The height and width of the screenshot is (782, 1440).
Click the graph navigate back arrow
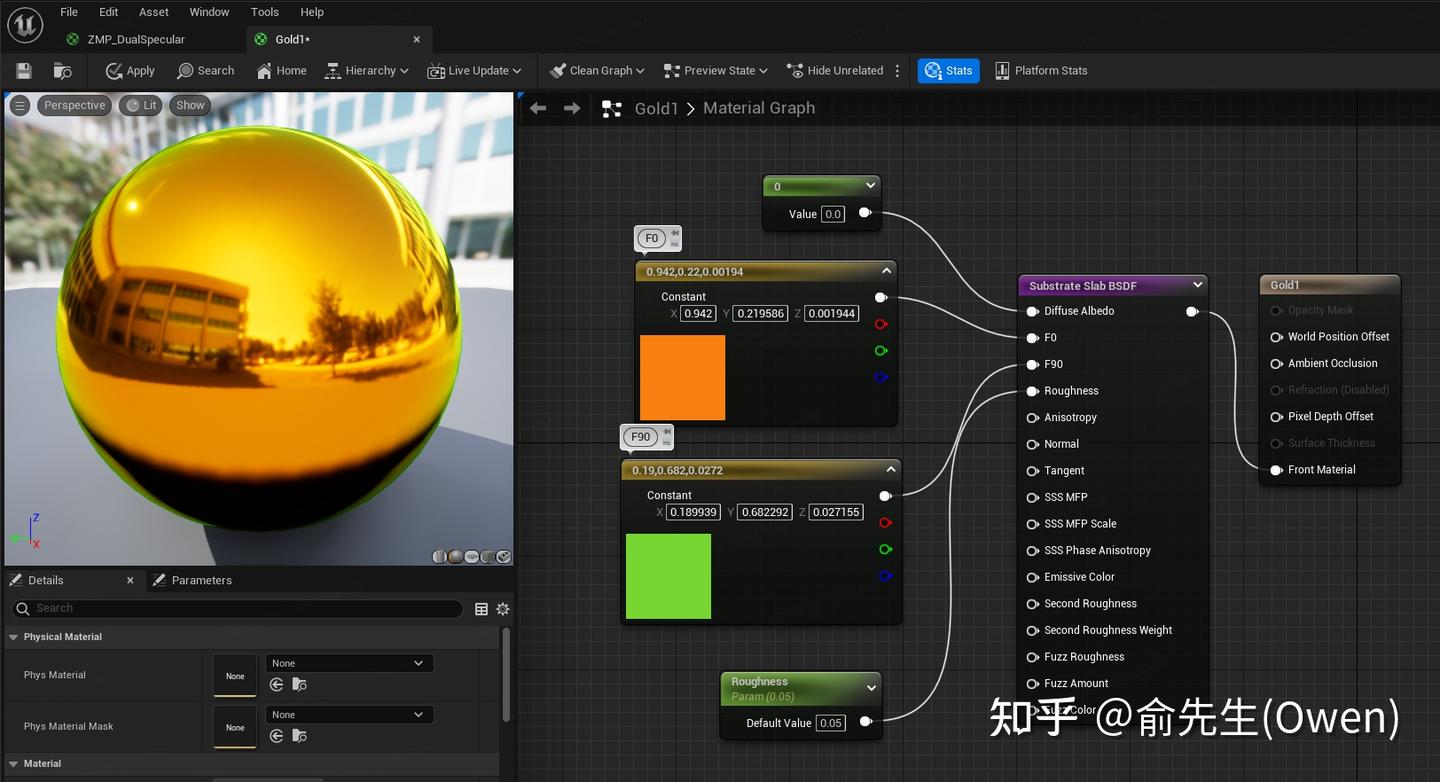(x=538, y=108)
